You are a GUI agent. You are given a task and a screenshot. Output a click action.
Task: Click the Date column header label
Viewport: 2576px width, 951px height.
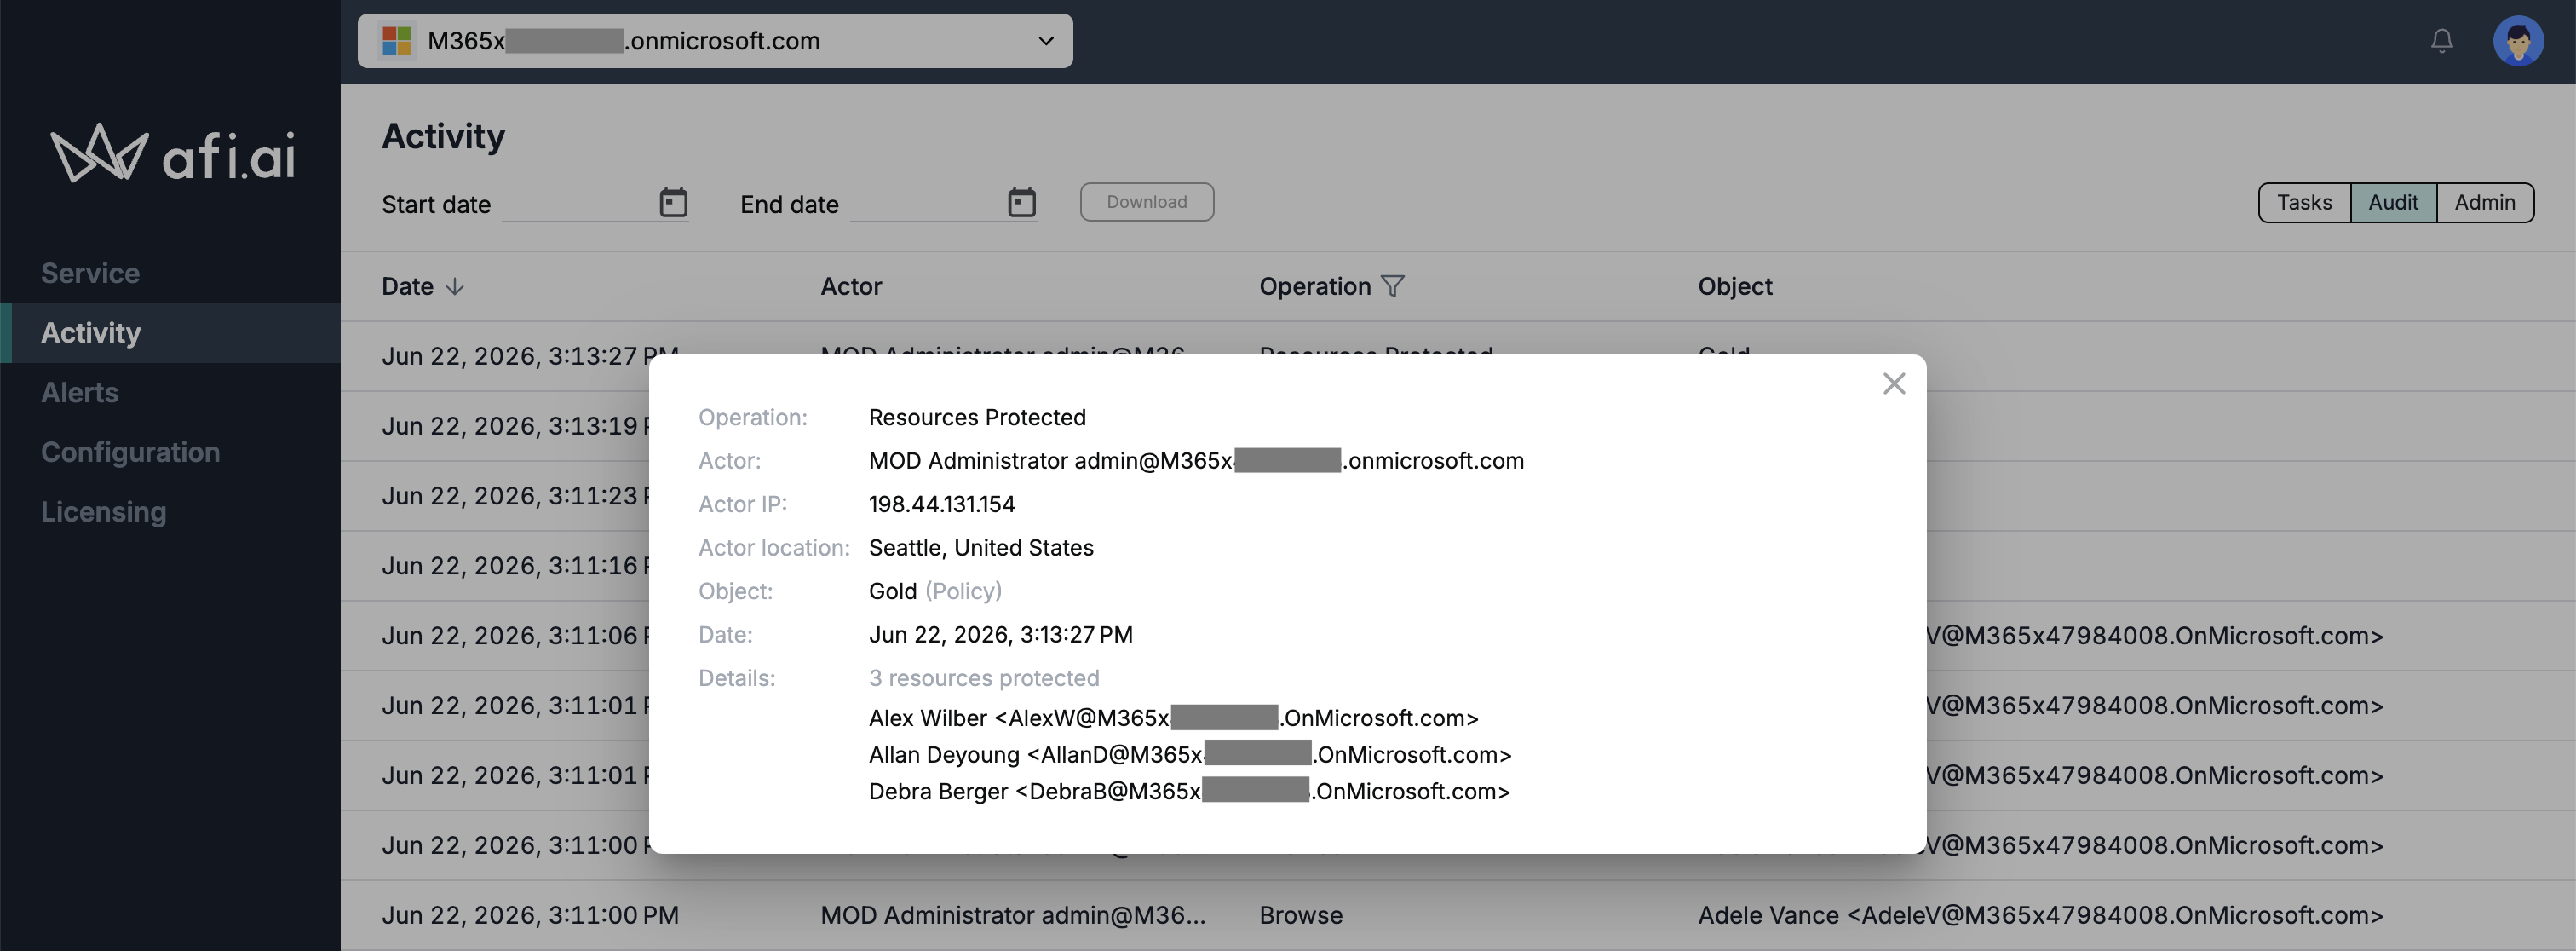point(407,286)
